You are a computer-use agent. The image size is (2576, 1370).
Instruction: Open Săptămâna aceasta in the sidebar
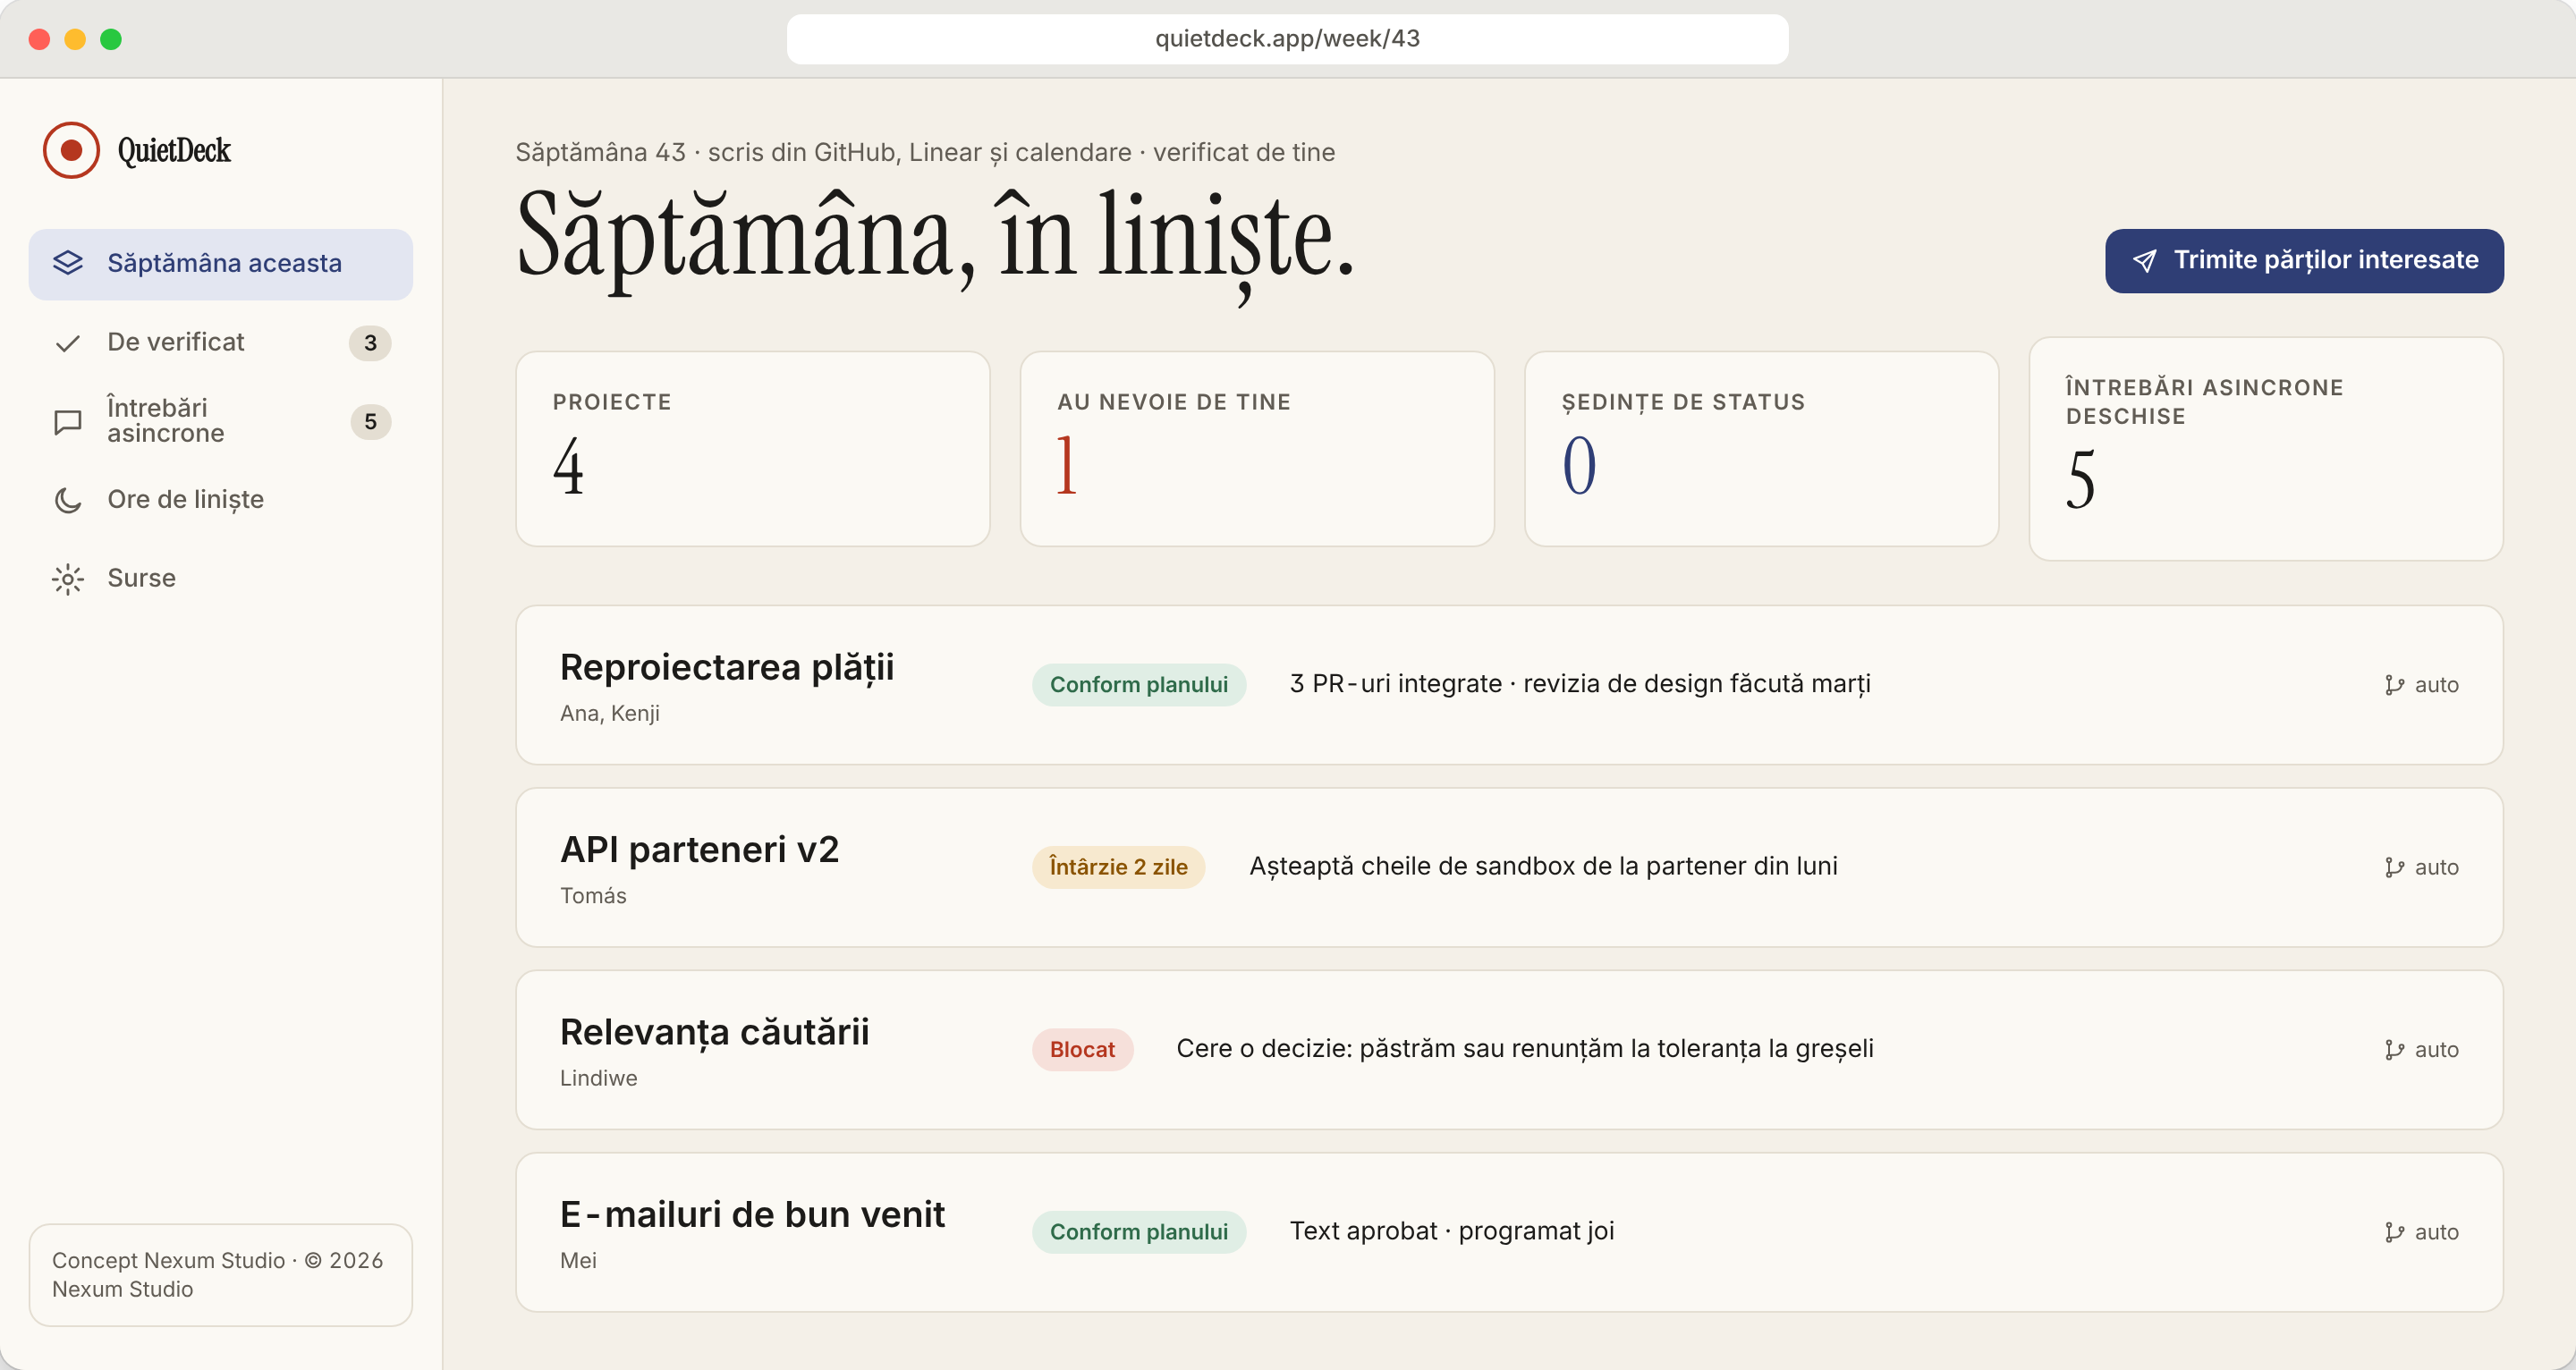click(220, 264)
